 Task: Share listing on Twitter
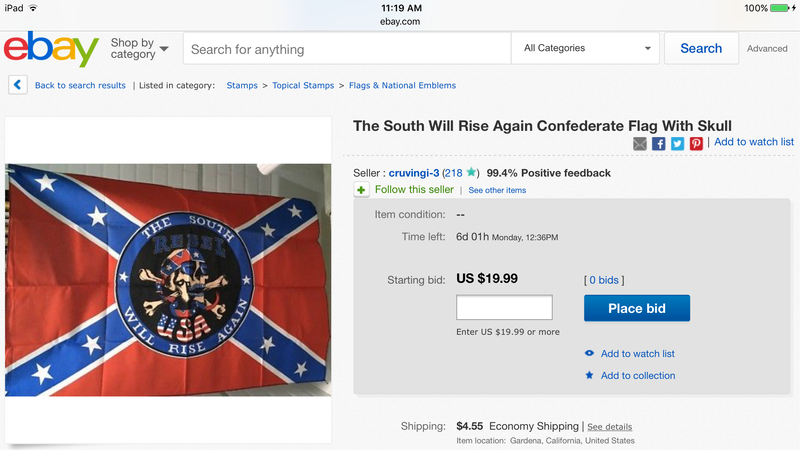677,144
